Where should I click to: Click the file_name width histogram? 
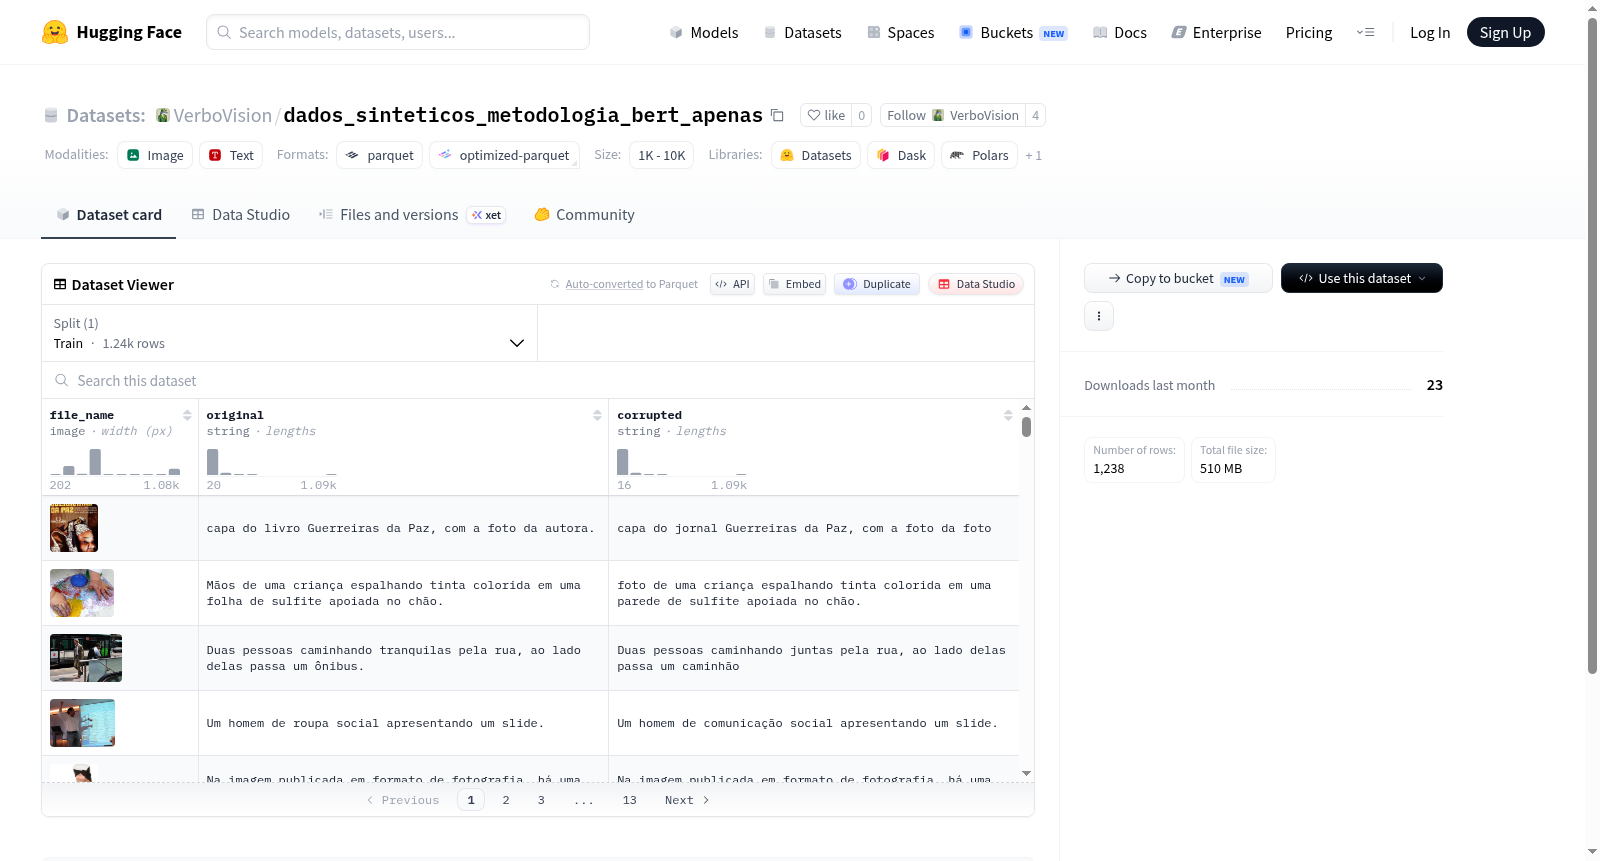click(x=115, y=461)
